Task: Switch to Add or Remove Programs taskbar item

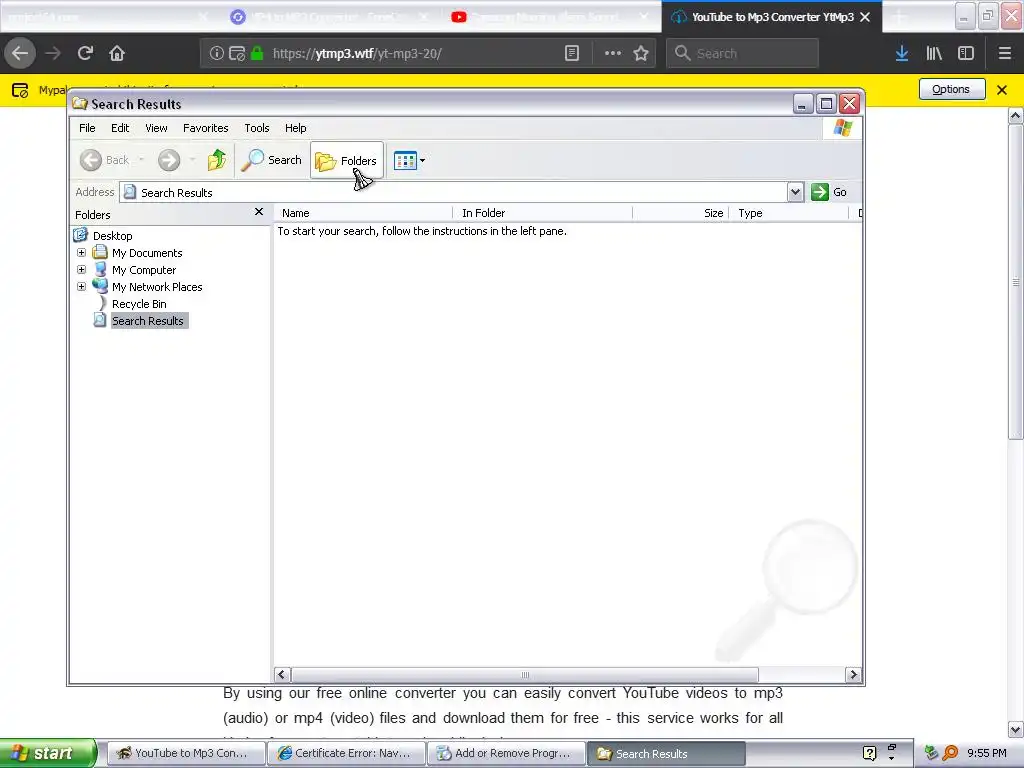Action: pos(506,754)
